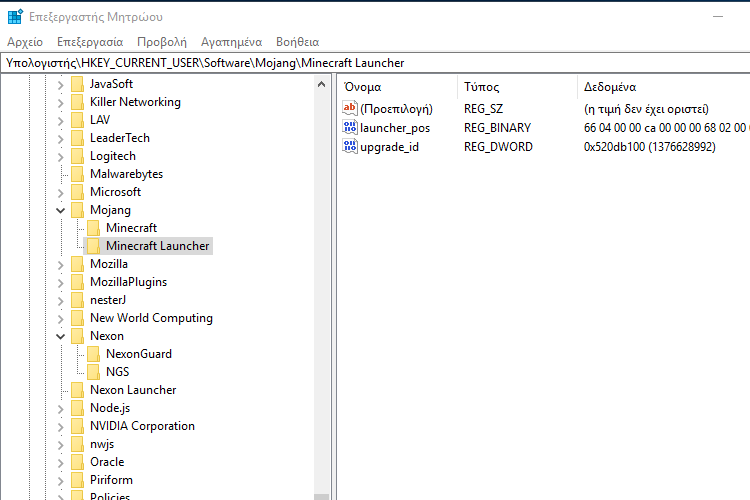
Task: Click the LAV folder icon
Action: coord(77,120)
